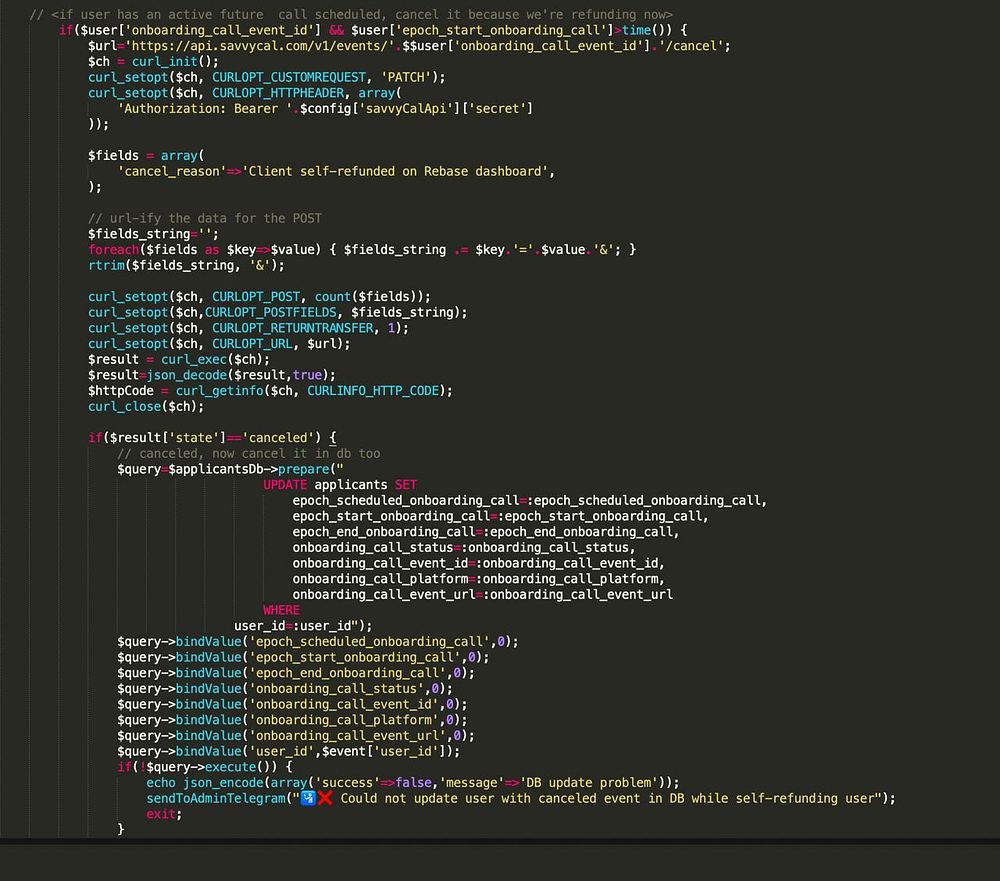1000x881 pixels.
Task: Click the CURLOPT_RETURNTRANSFER line
Action: [248, 328]
